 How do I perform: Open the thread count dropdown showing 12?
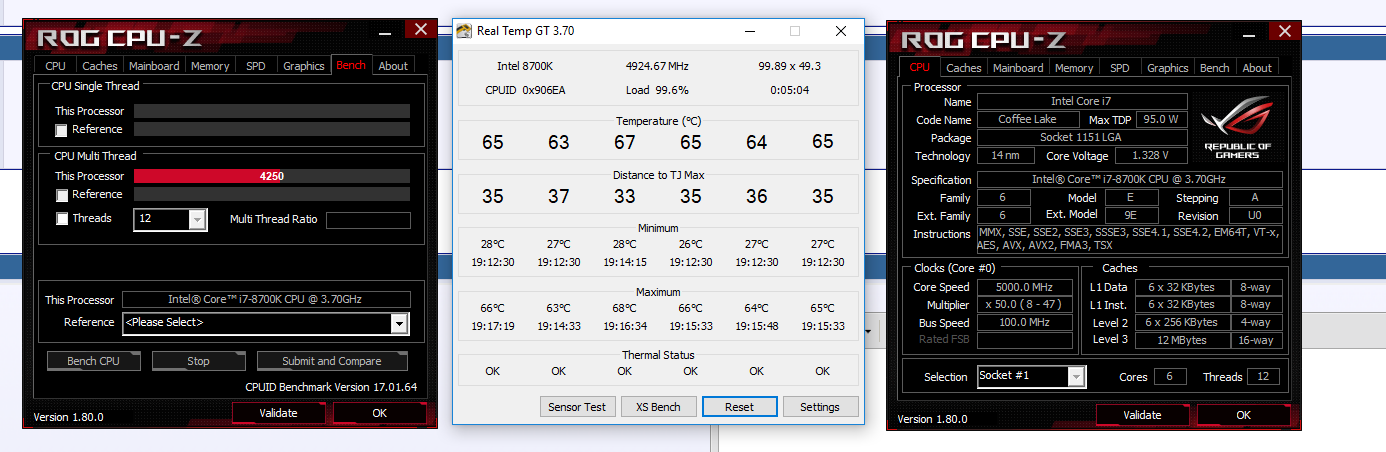pos(197,219)
